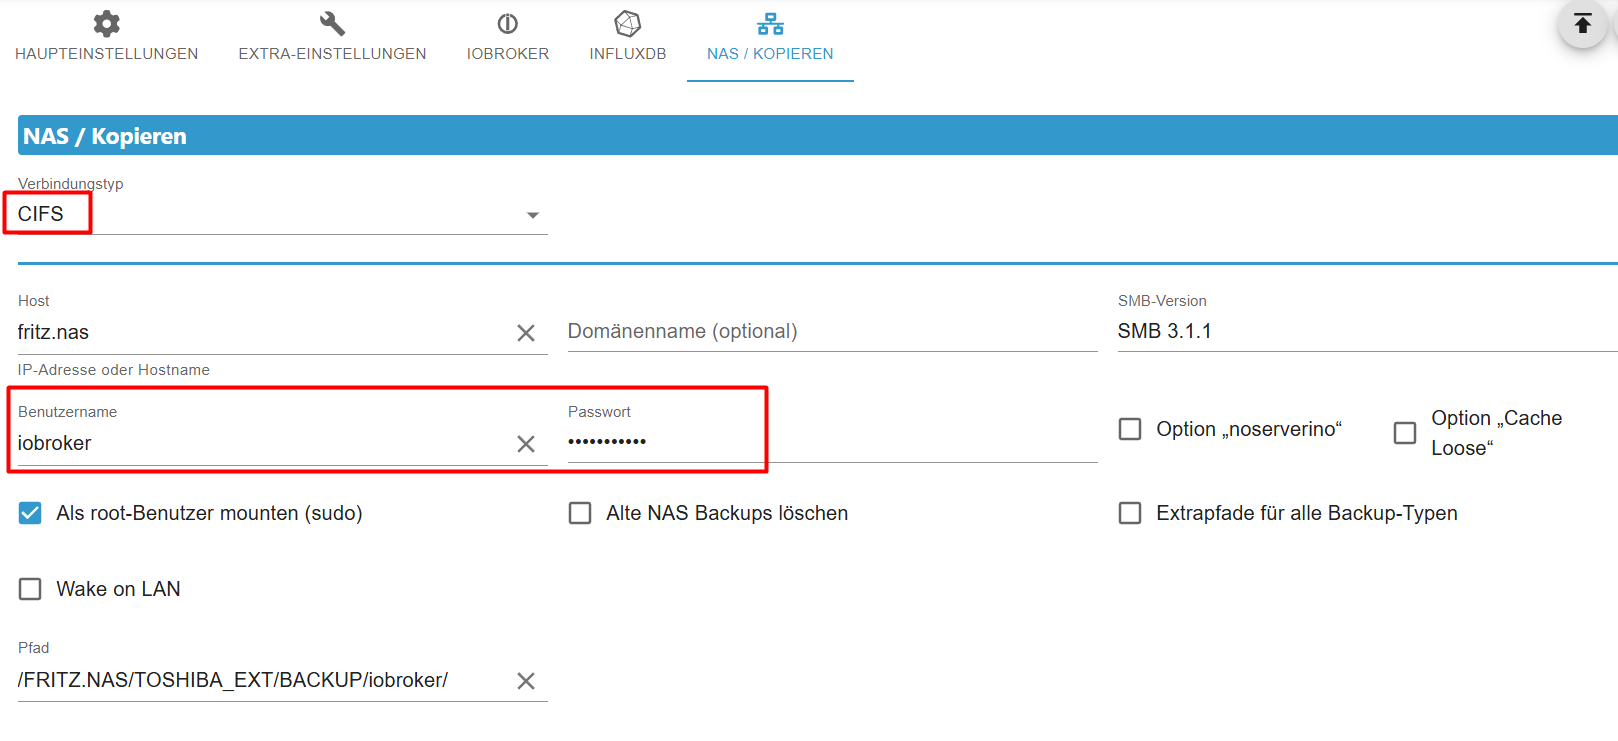This screenshot has width=1618, height=741.
Task: Focus the Domänenname (optional) field
Action: (832, 331)
